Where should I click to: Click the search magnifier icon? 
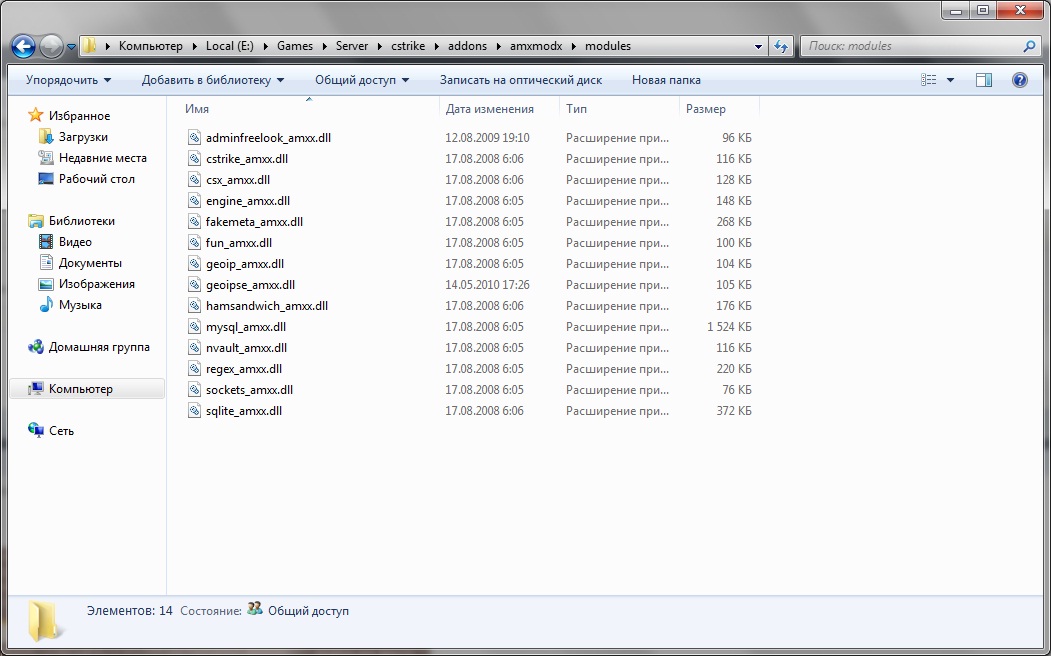[1030, 46]
